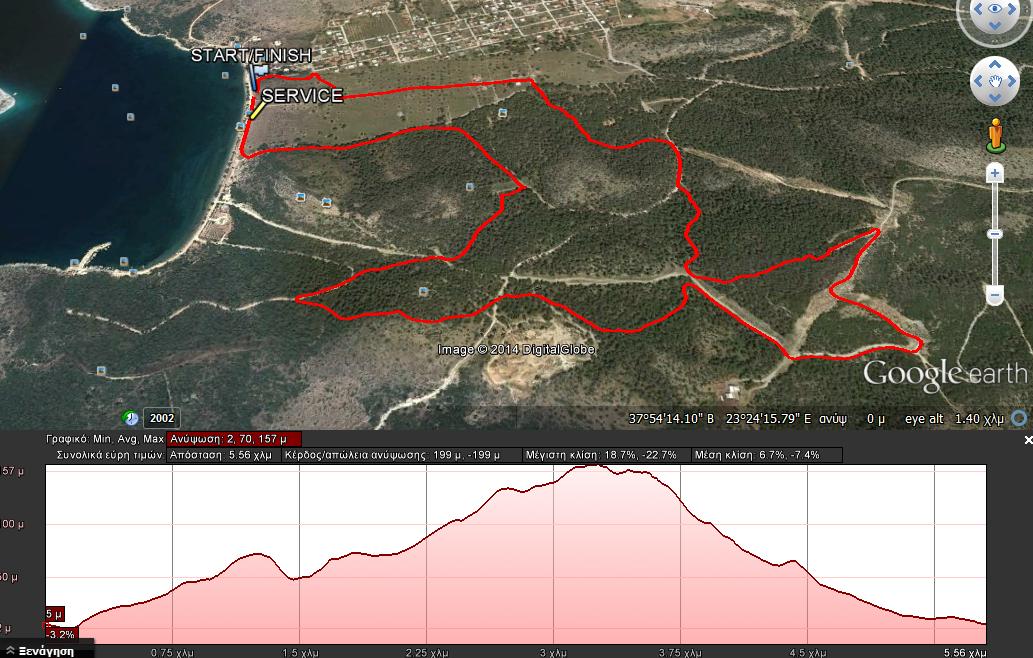The image size is (1033, 658).
Task: Open the historical imagery clock icon
Action: [x=130, y=418]
